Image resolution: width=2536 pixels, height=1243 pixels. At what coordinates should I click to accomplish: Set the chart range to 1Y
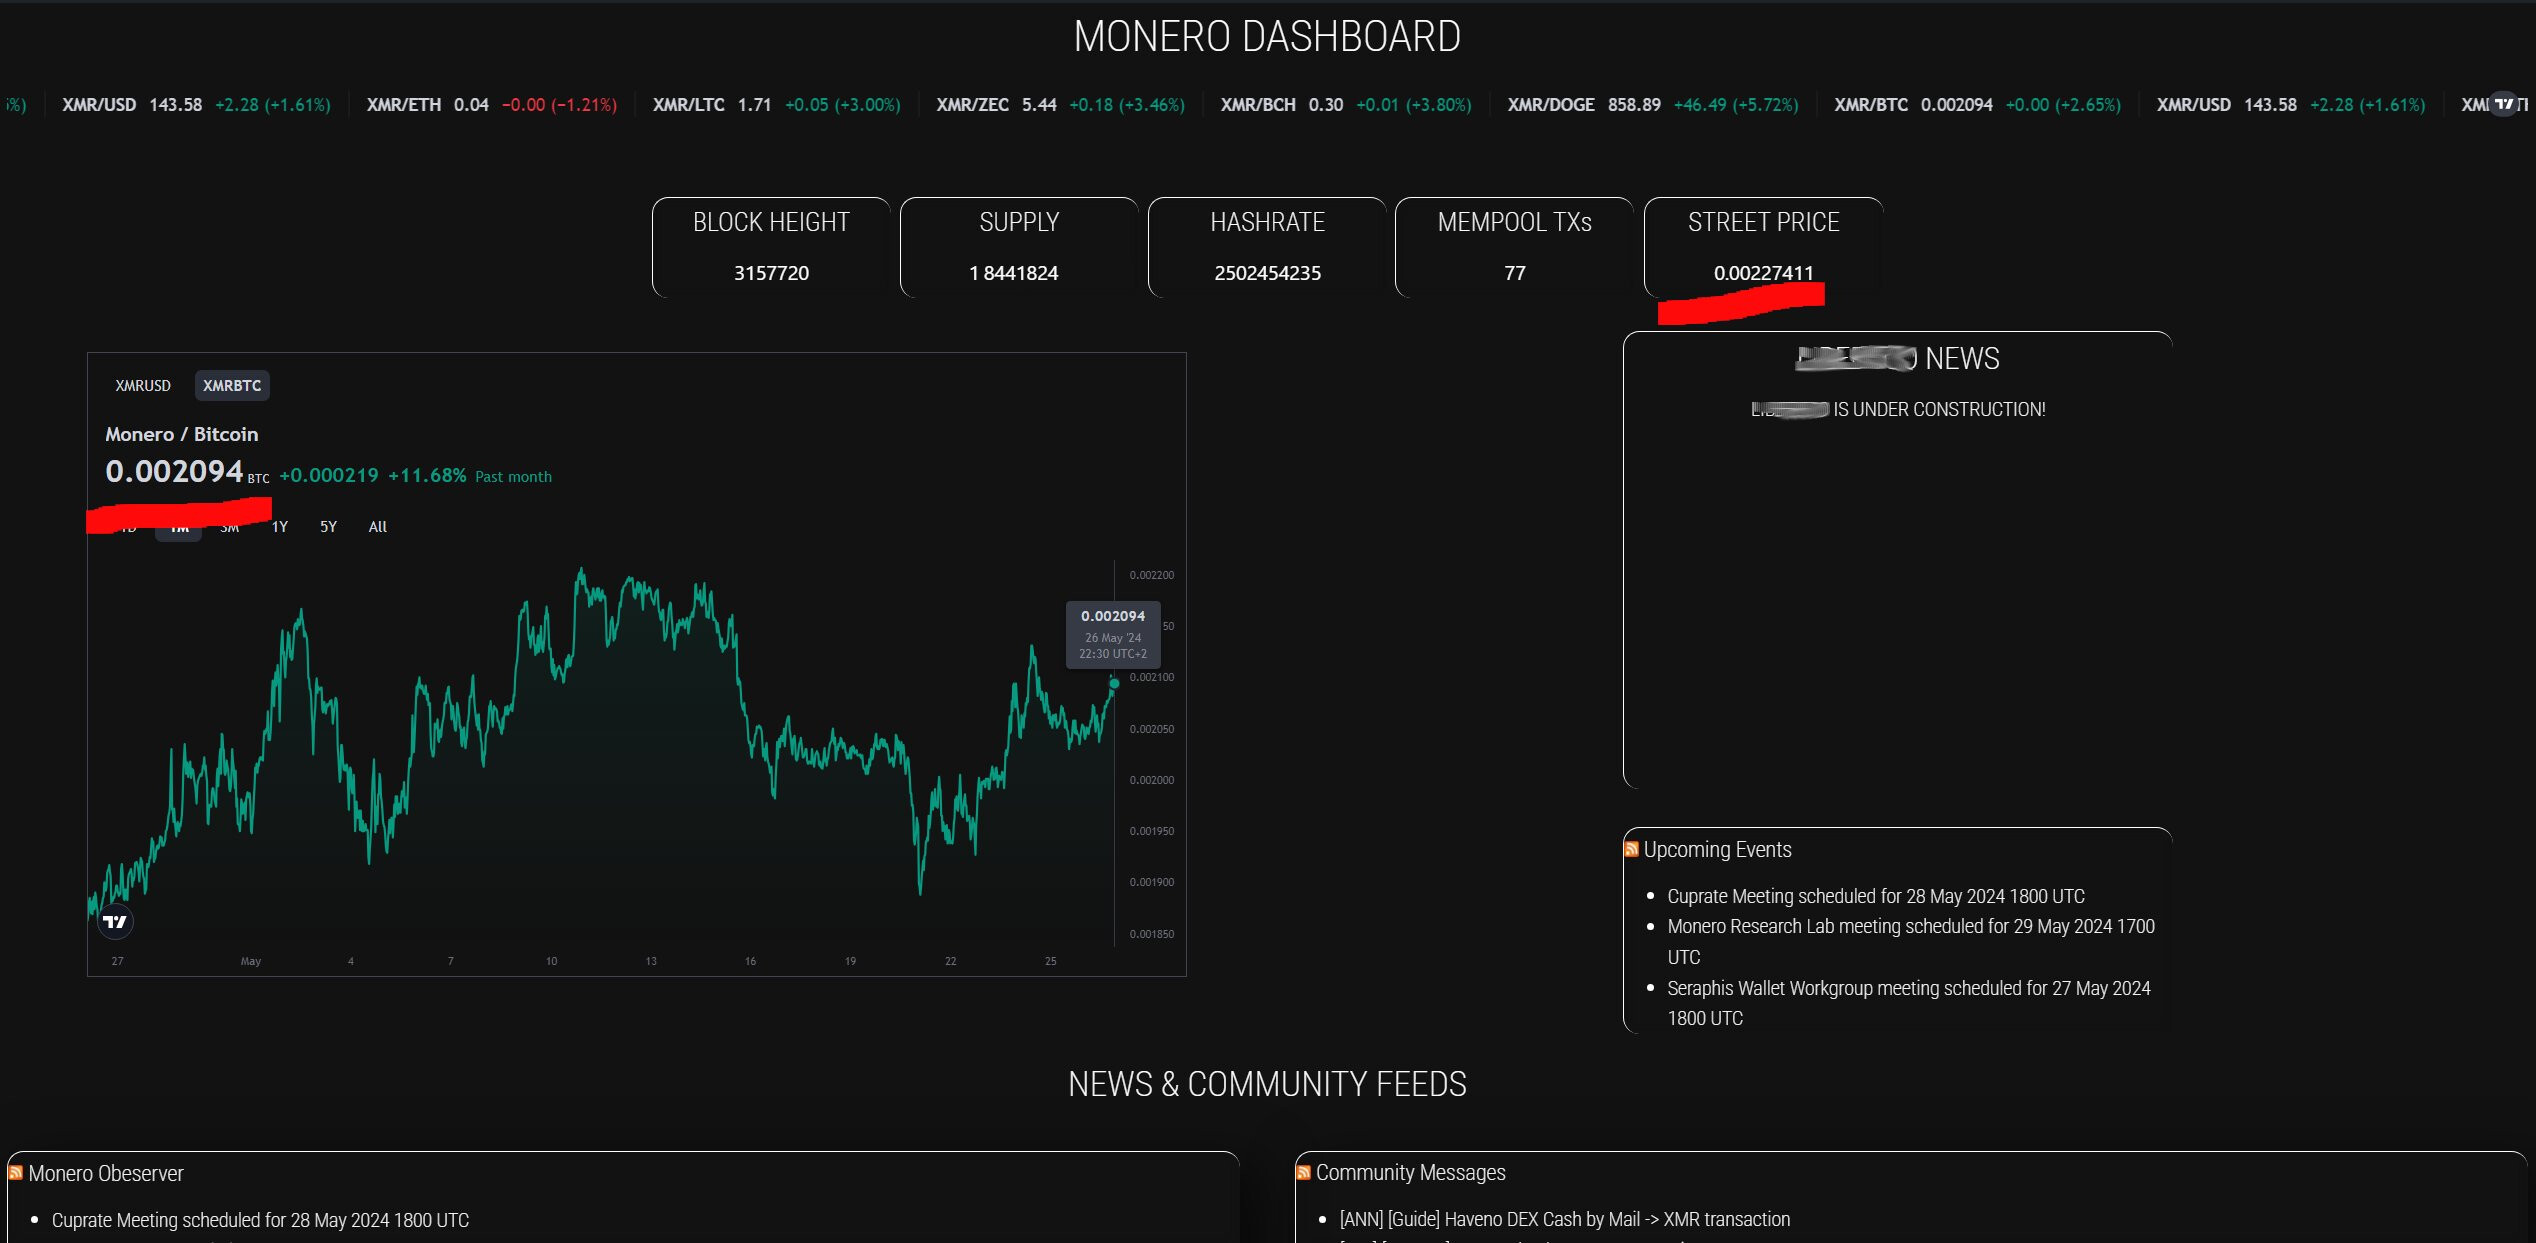(280, 527)
